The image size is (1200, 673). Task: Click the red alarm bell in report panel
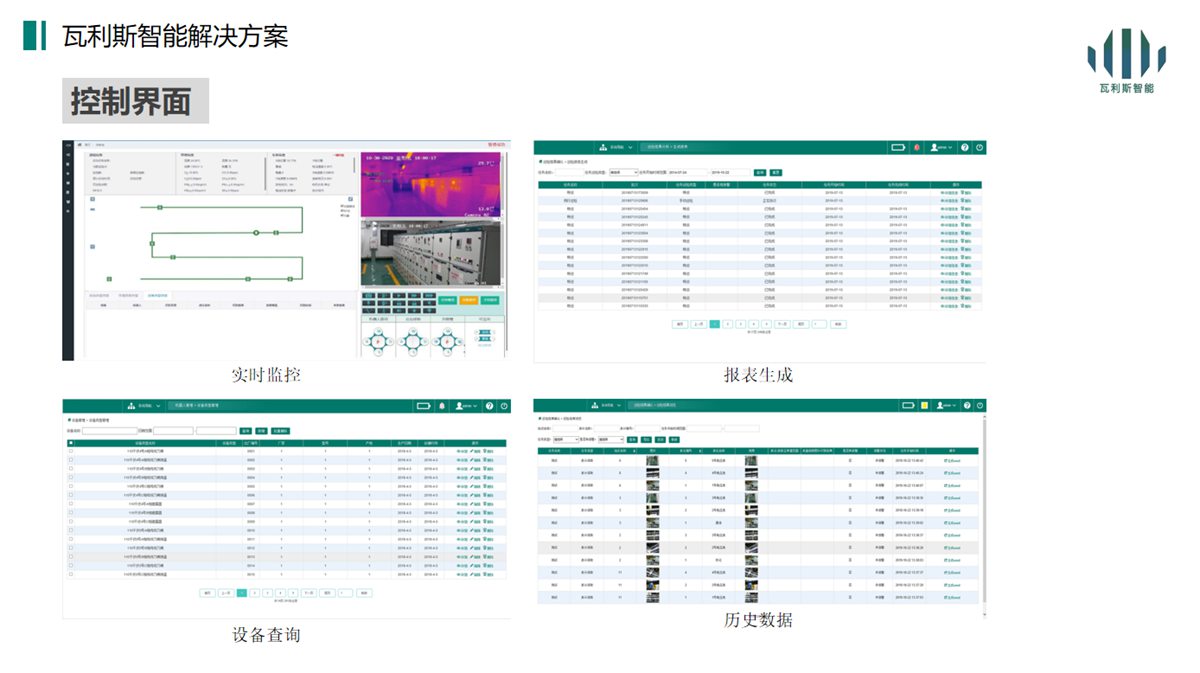[x=916, y=147]
